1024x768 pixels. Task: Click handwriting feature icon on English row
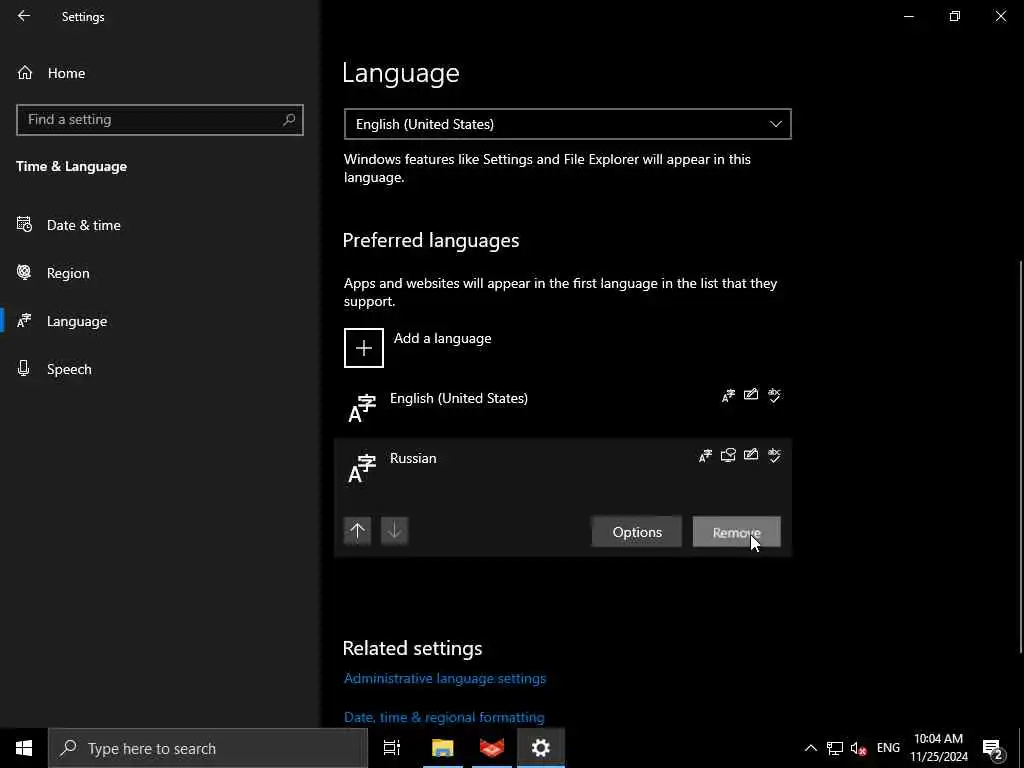coord(751,394)
